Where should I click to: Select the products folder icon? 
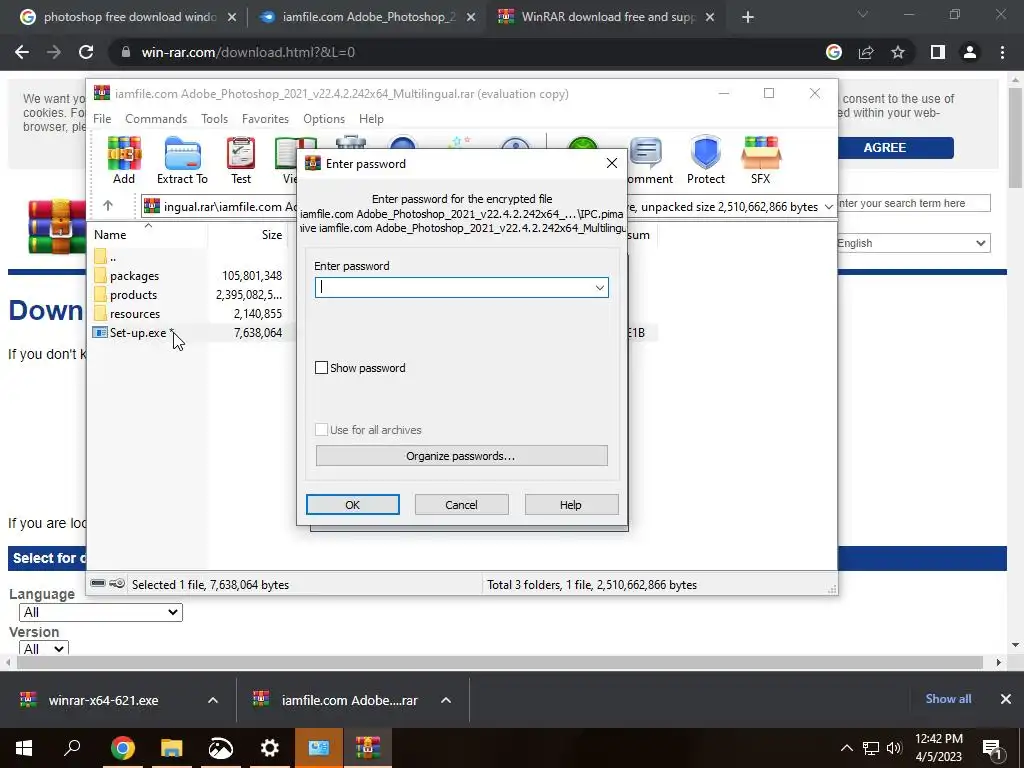[x=100, y=295]
